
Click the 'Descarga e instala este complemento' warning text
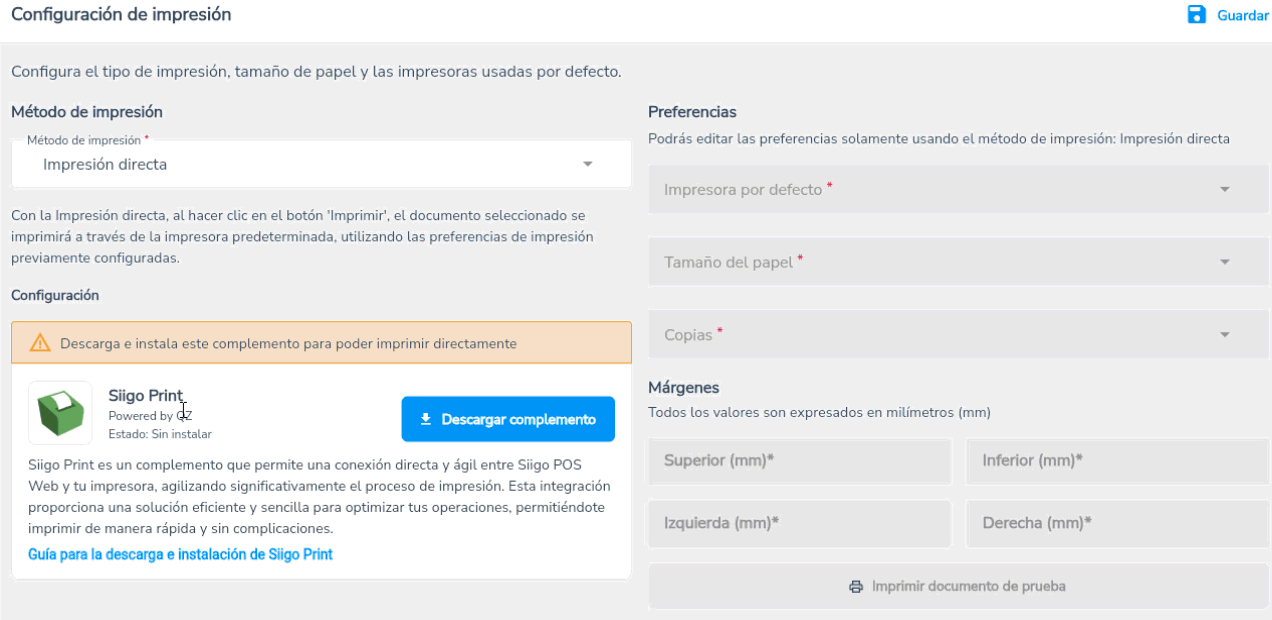click(x=288, y=343)
